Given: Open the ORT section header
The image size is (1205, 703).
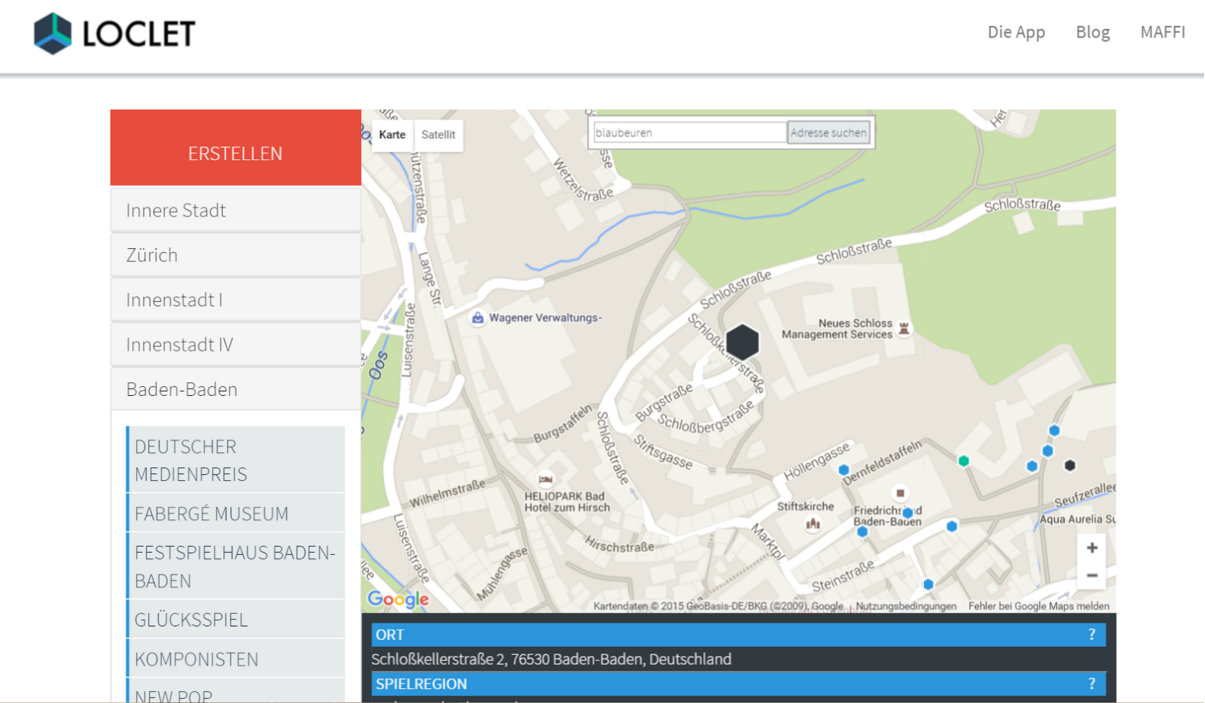Looking at the screenshot, I should [738, 634].
